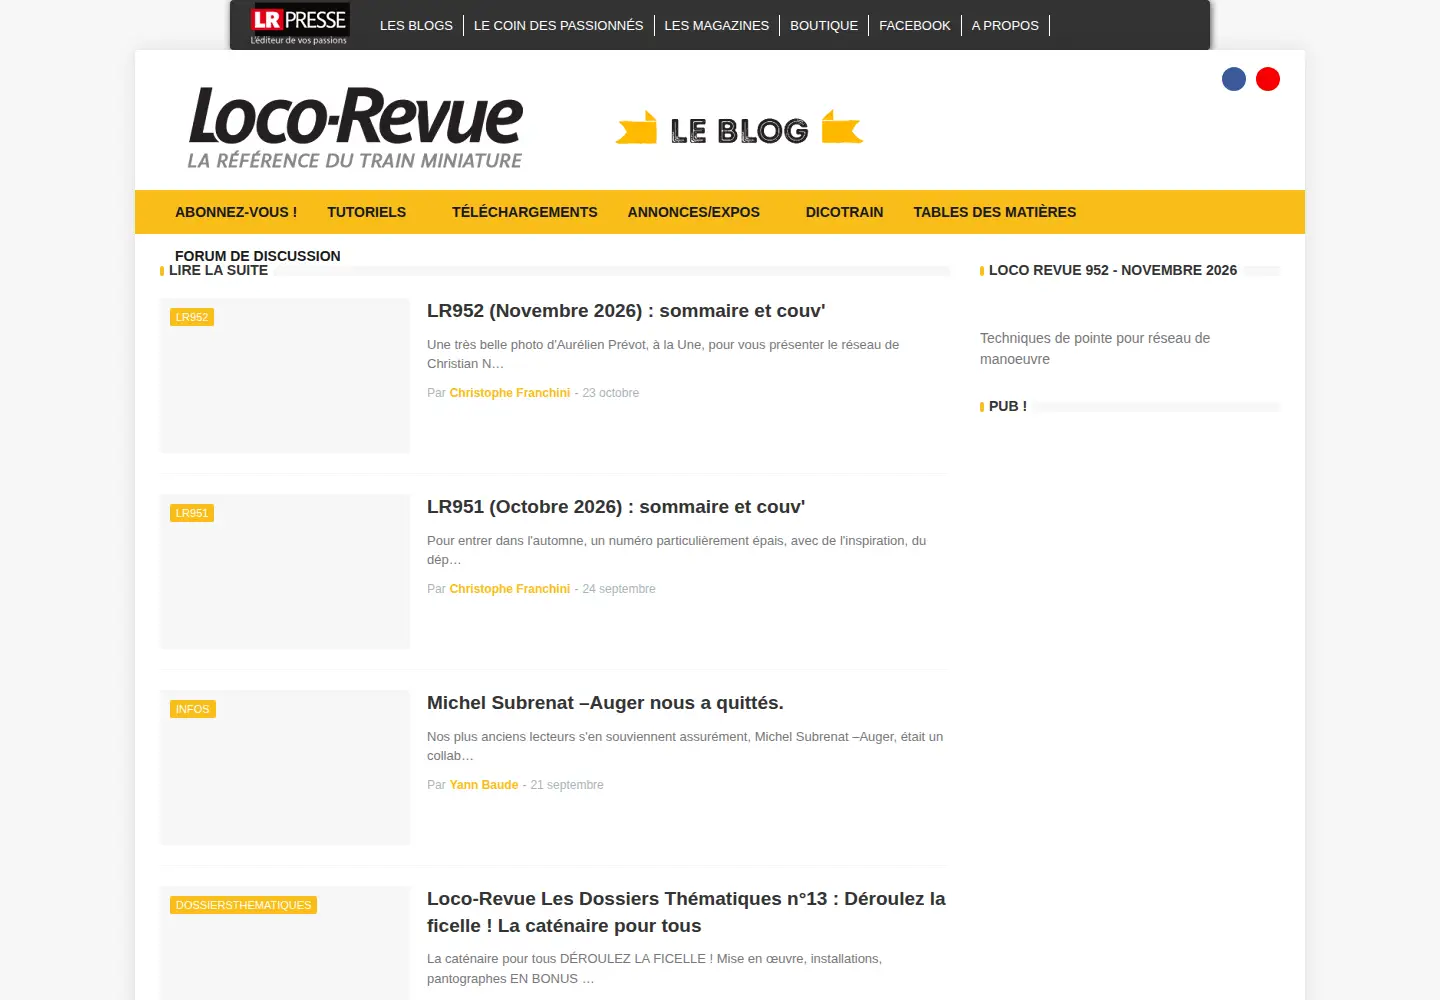This screenshot has height=1000, width=1440.
Task: Open Tables des Matières
Action: click(995, 212)
